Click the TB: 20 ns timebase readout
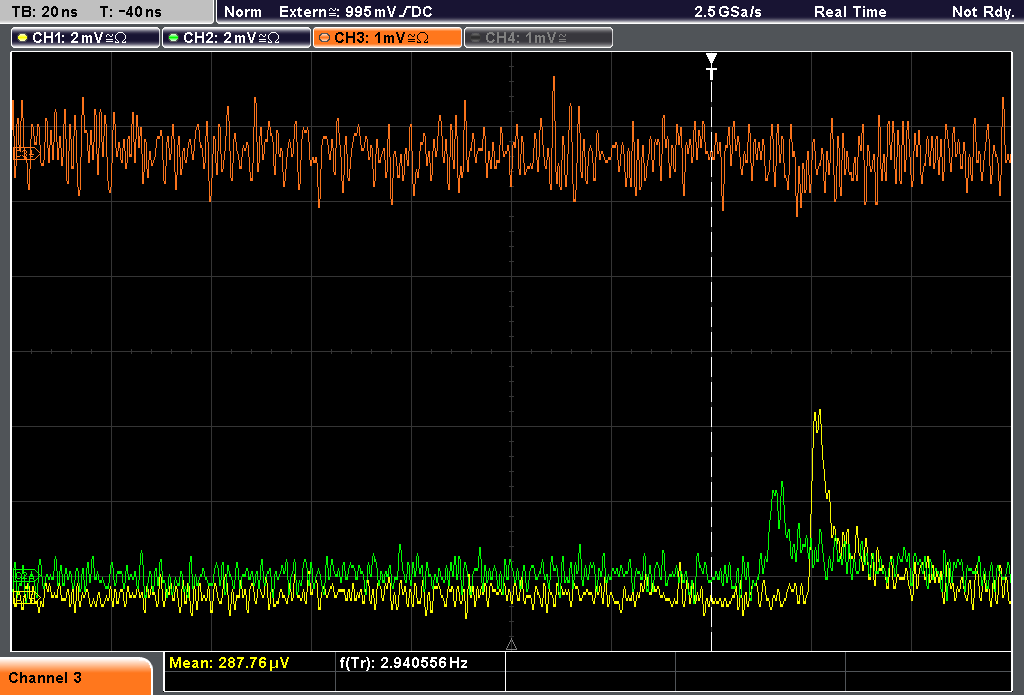Viewport: 1024px width, 695px height. [44, 12]
